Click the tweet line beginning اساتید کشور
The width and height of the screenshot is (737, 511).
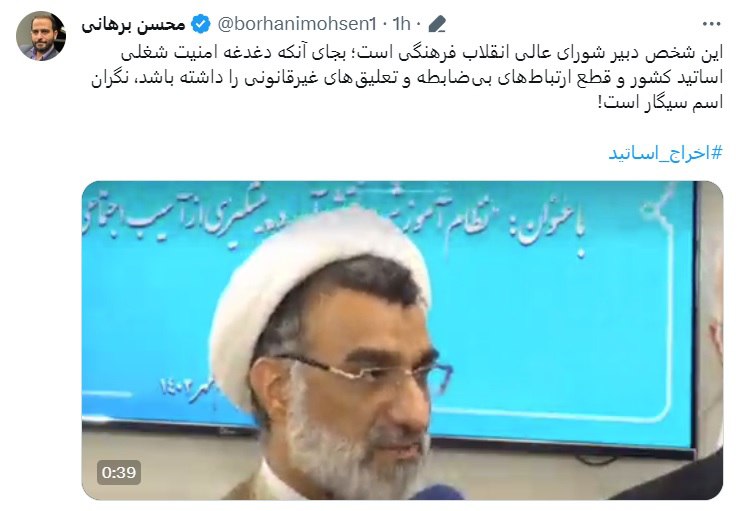coord(407,79)
